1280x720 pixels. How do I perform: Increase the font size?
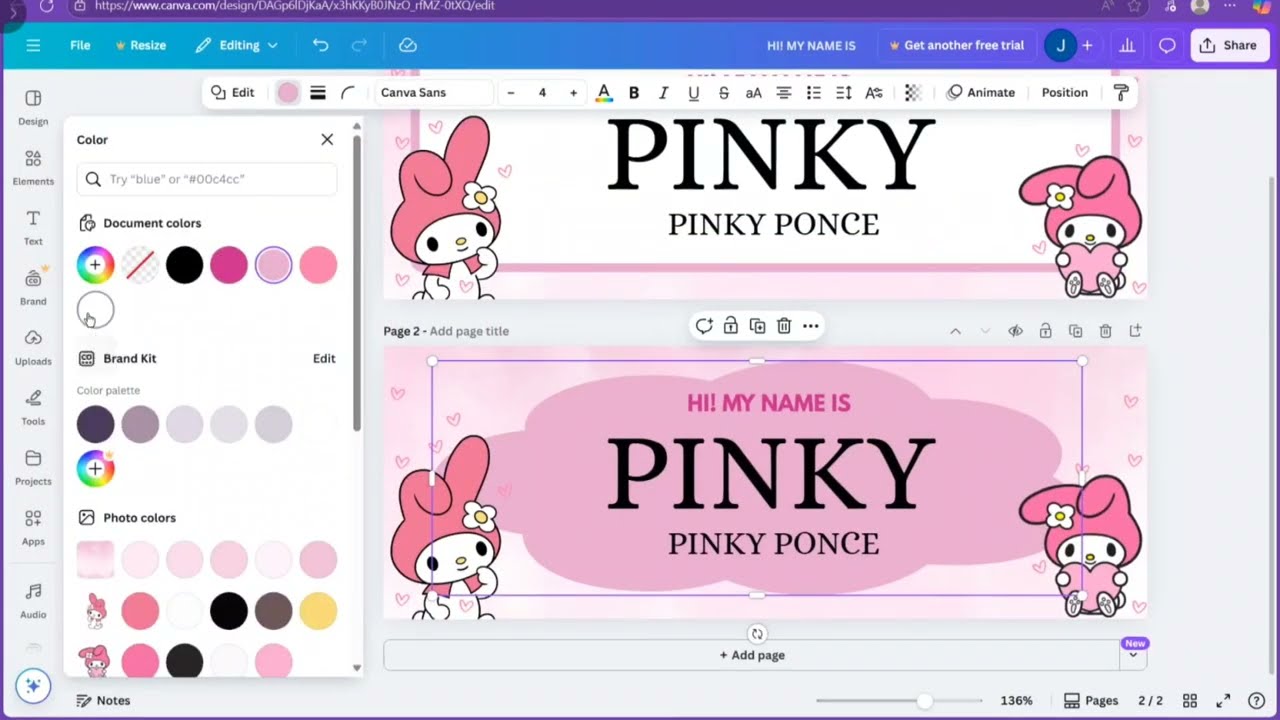(573, 92)
